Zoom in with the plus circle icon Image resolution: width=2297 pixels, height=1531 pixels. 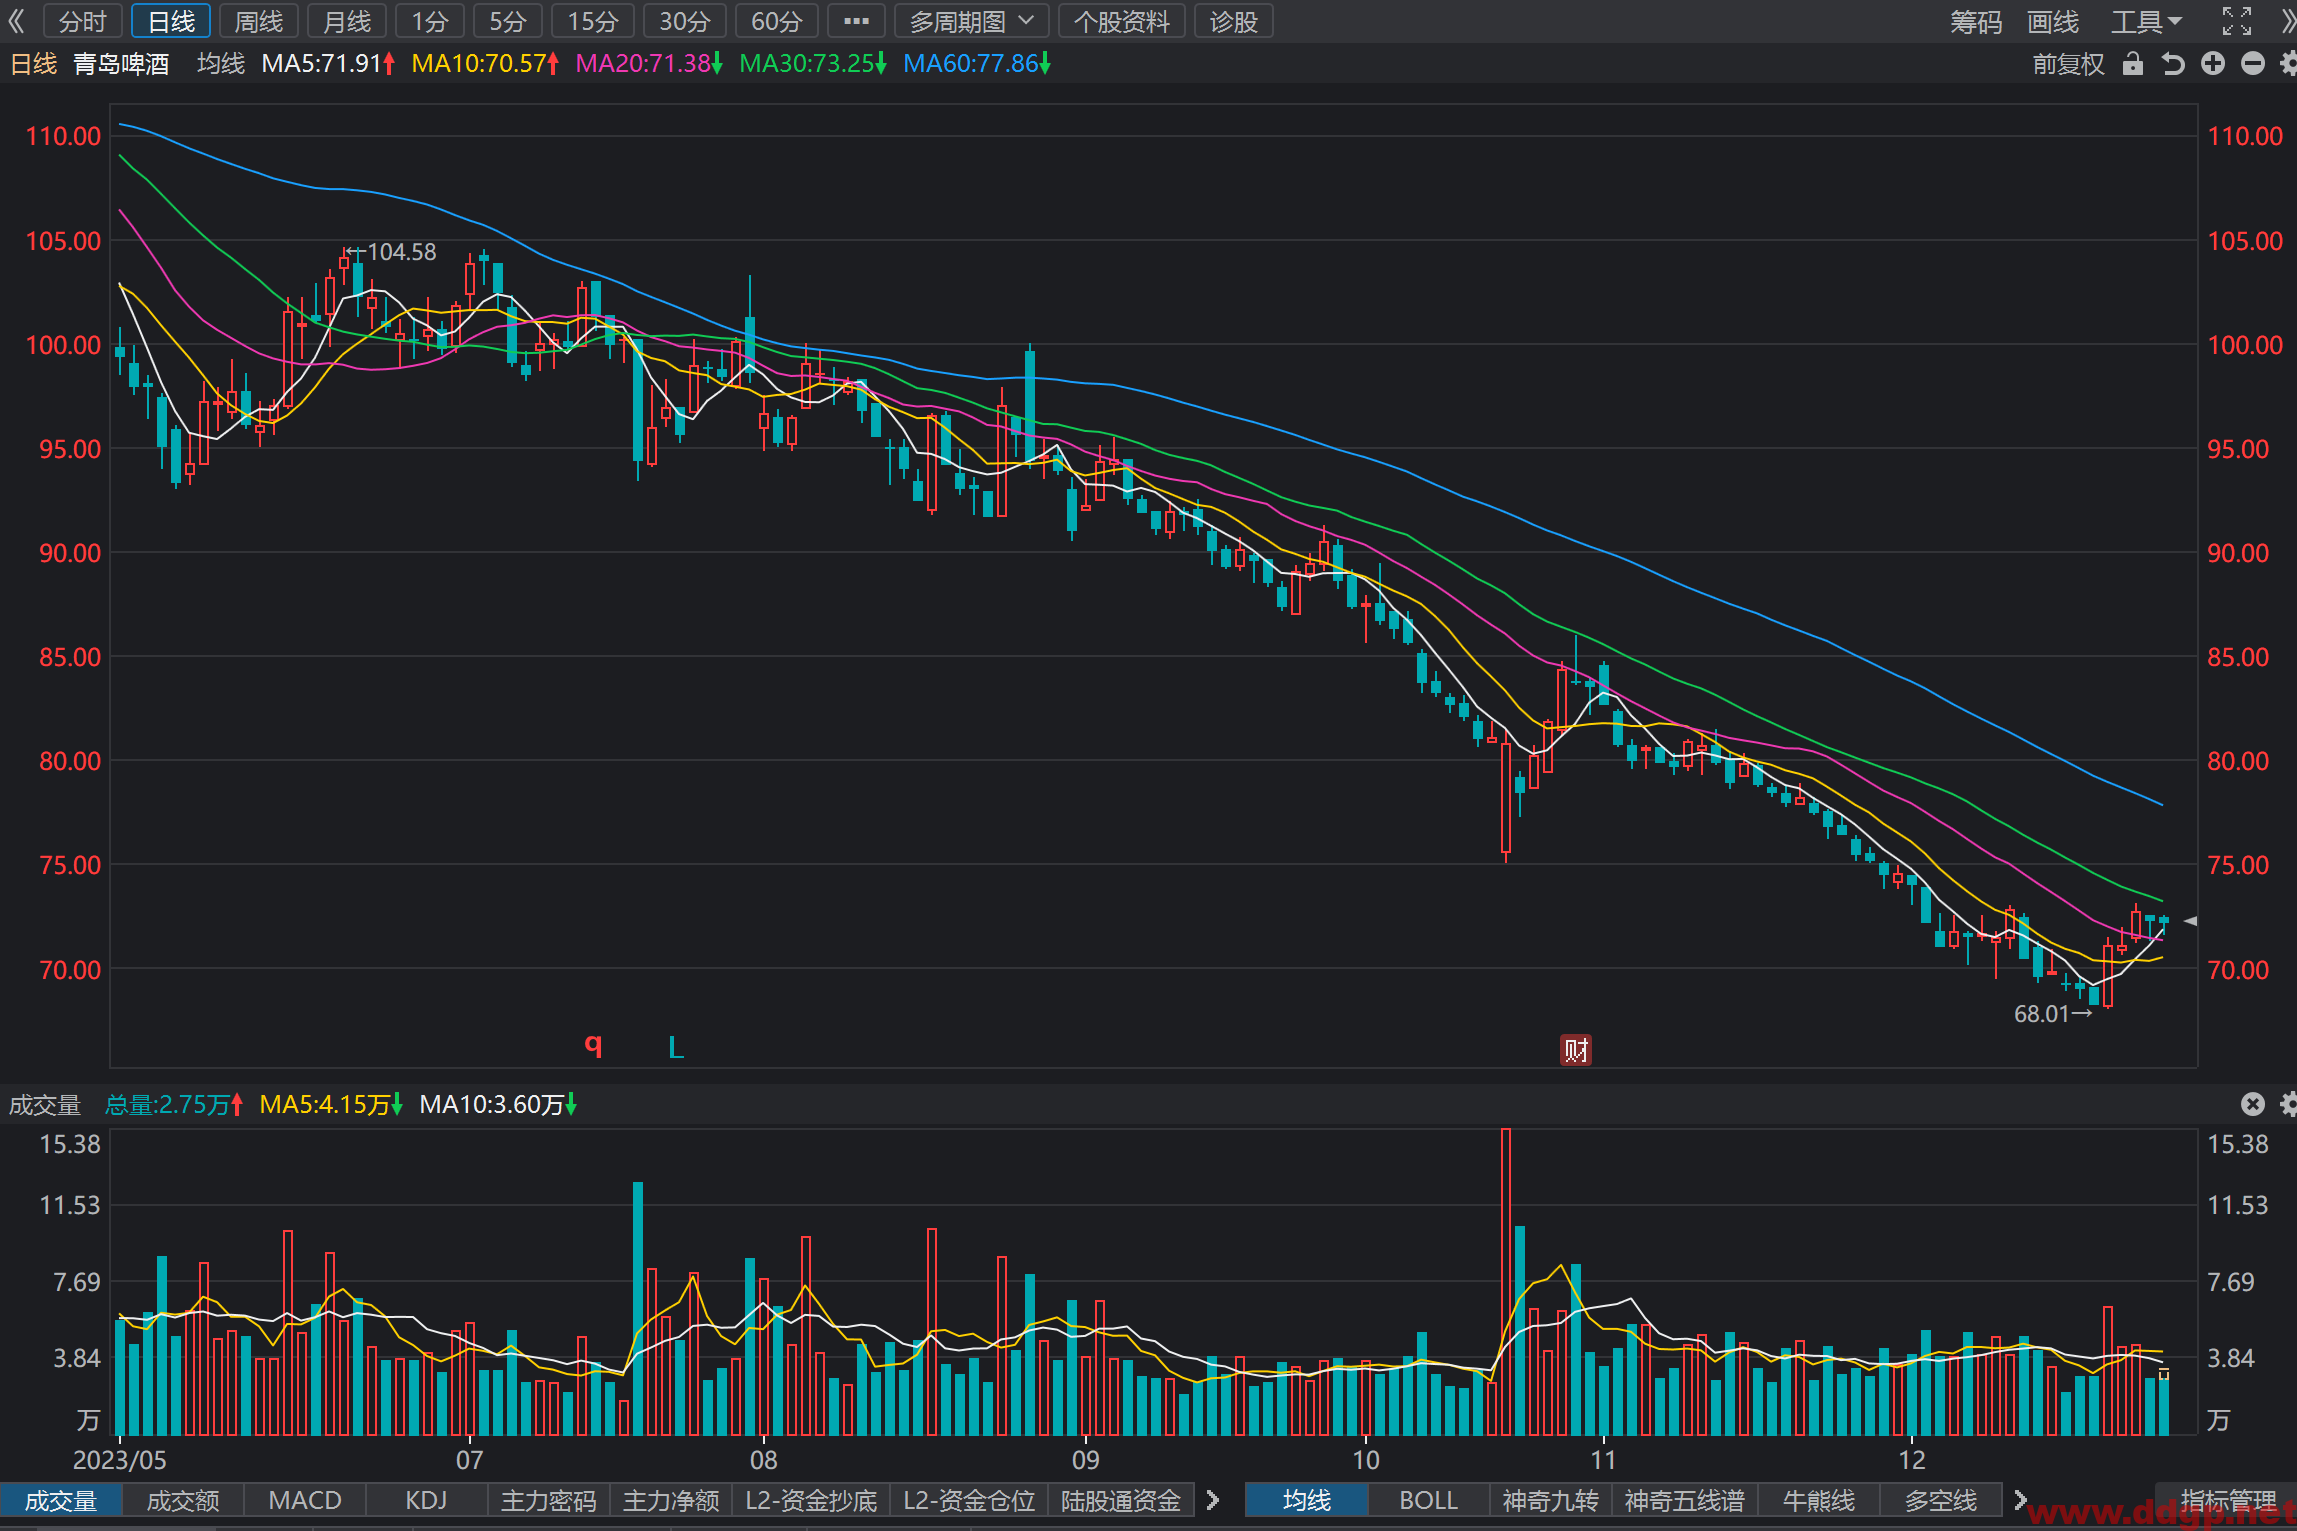[2213, 64]
